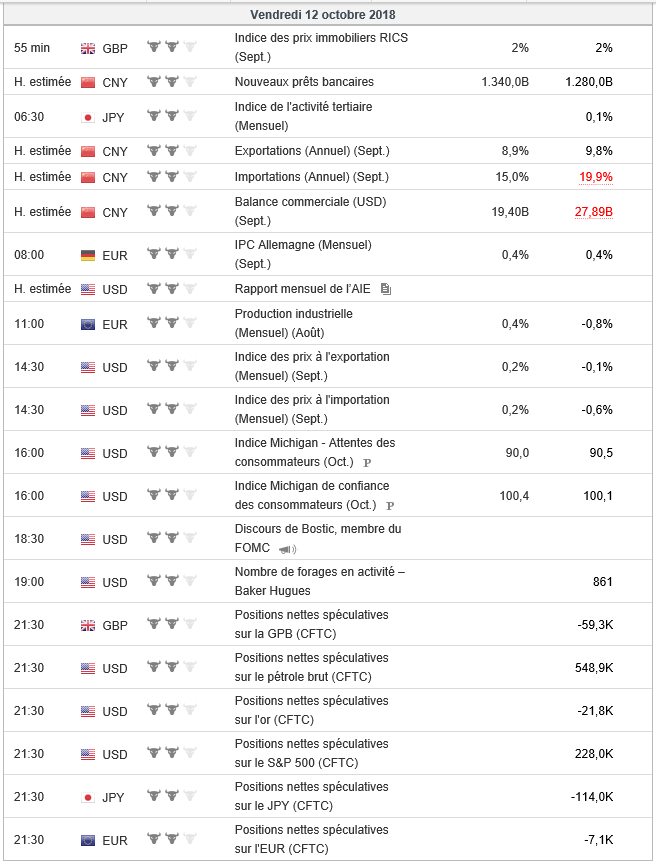Click the Vendredi 12 octobre 2018 date header
The width and height of the screenshot is (656, 866).
pyautogui.click(x=323, y=15)
